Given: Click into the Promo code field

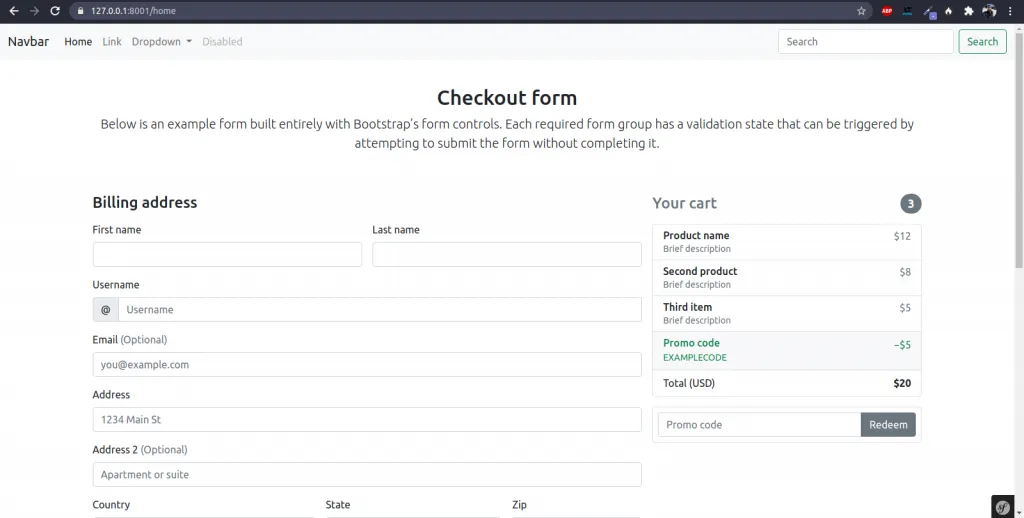Looking at the screenshot, I should pos(759,425).
